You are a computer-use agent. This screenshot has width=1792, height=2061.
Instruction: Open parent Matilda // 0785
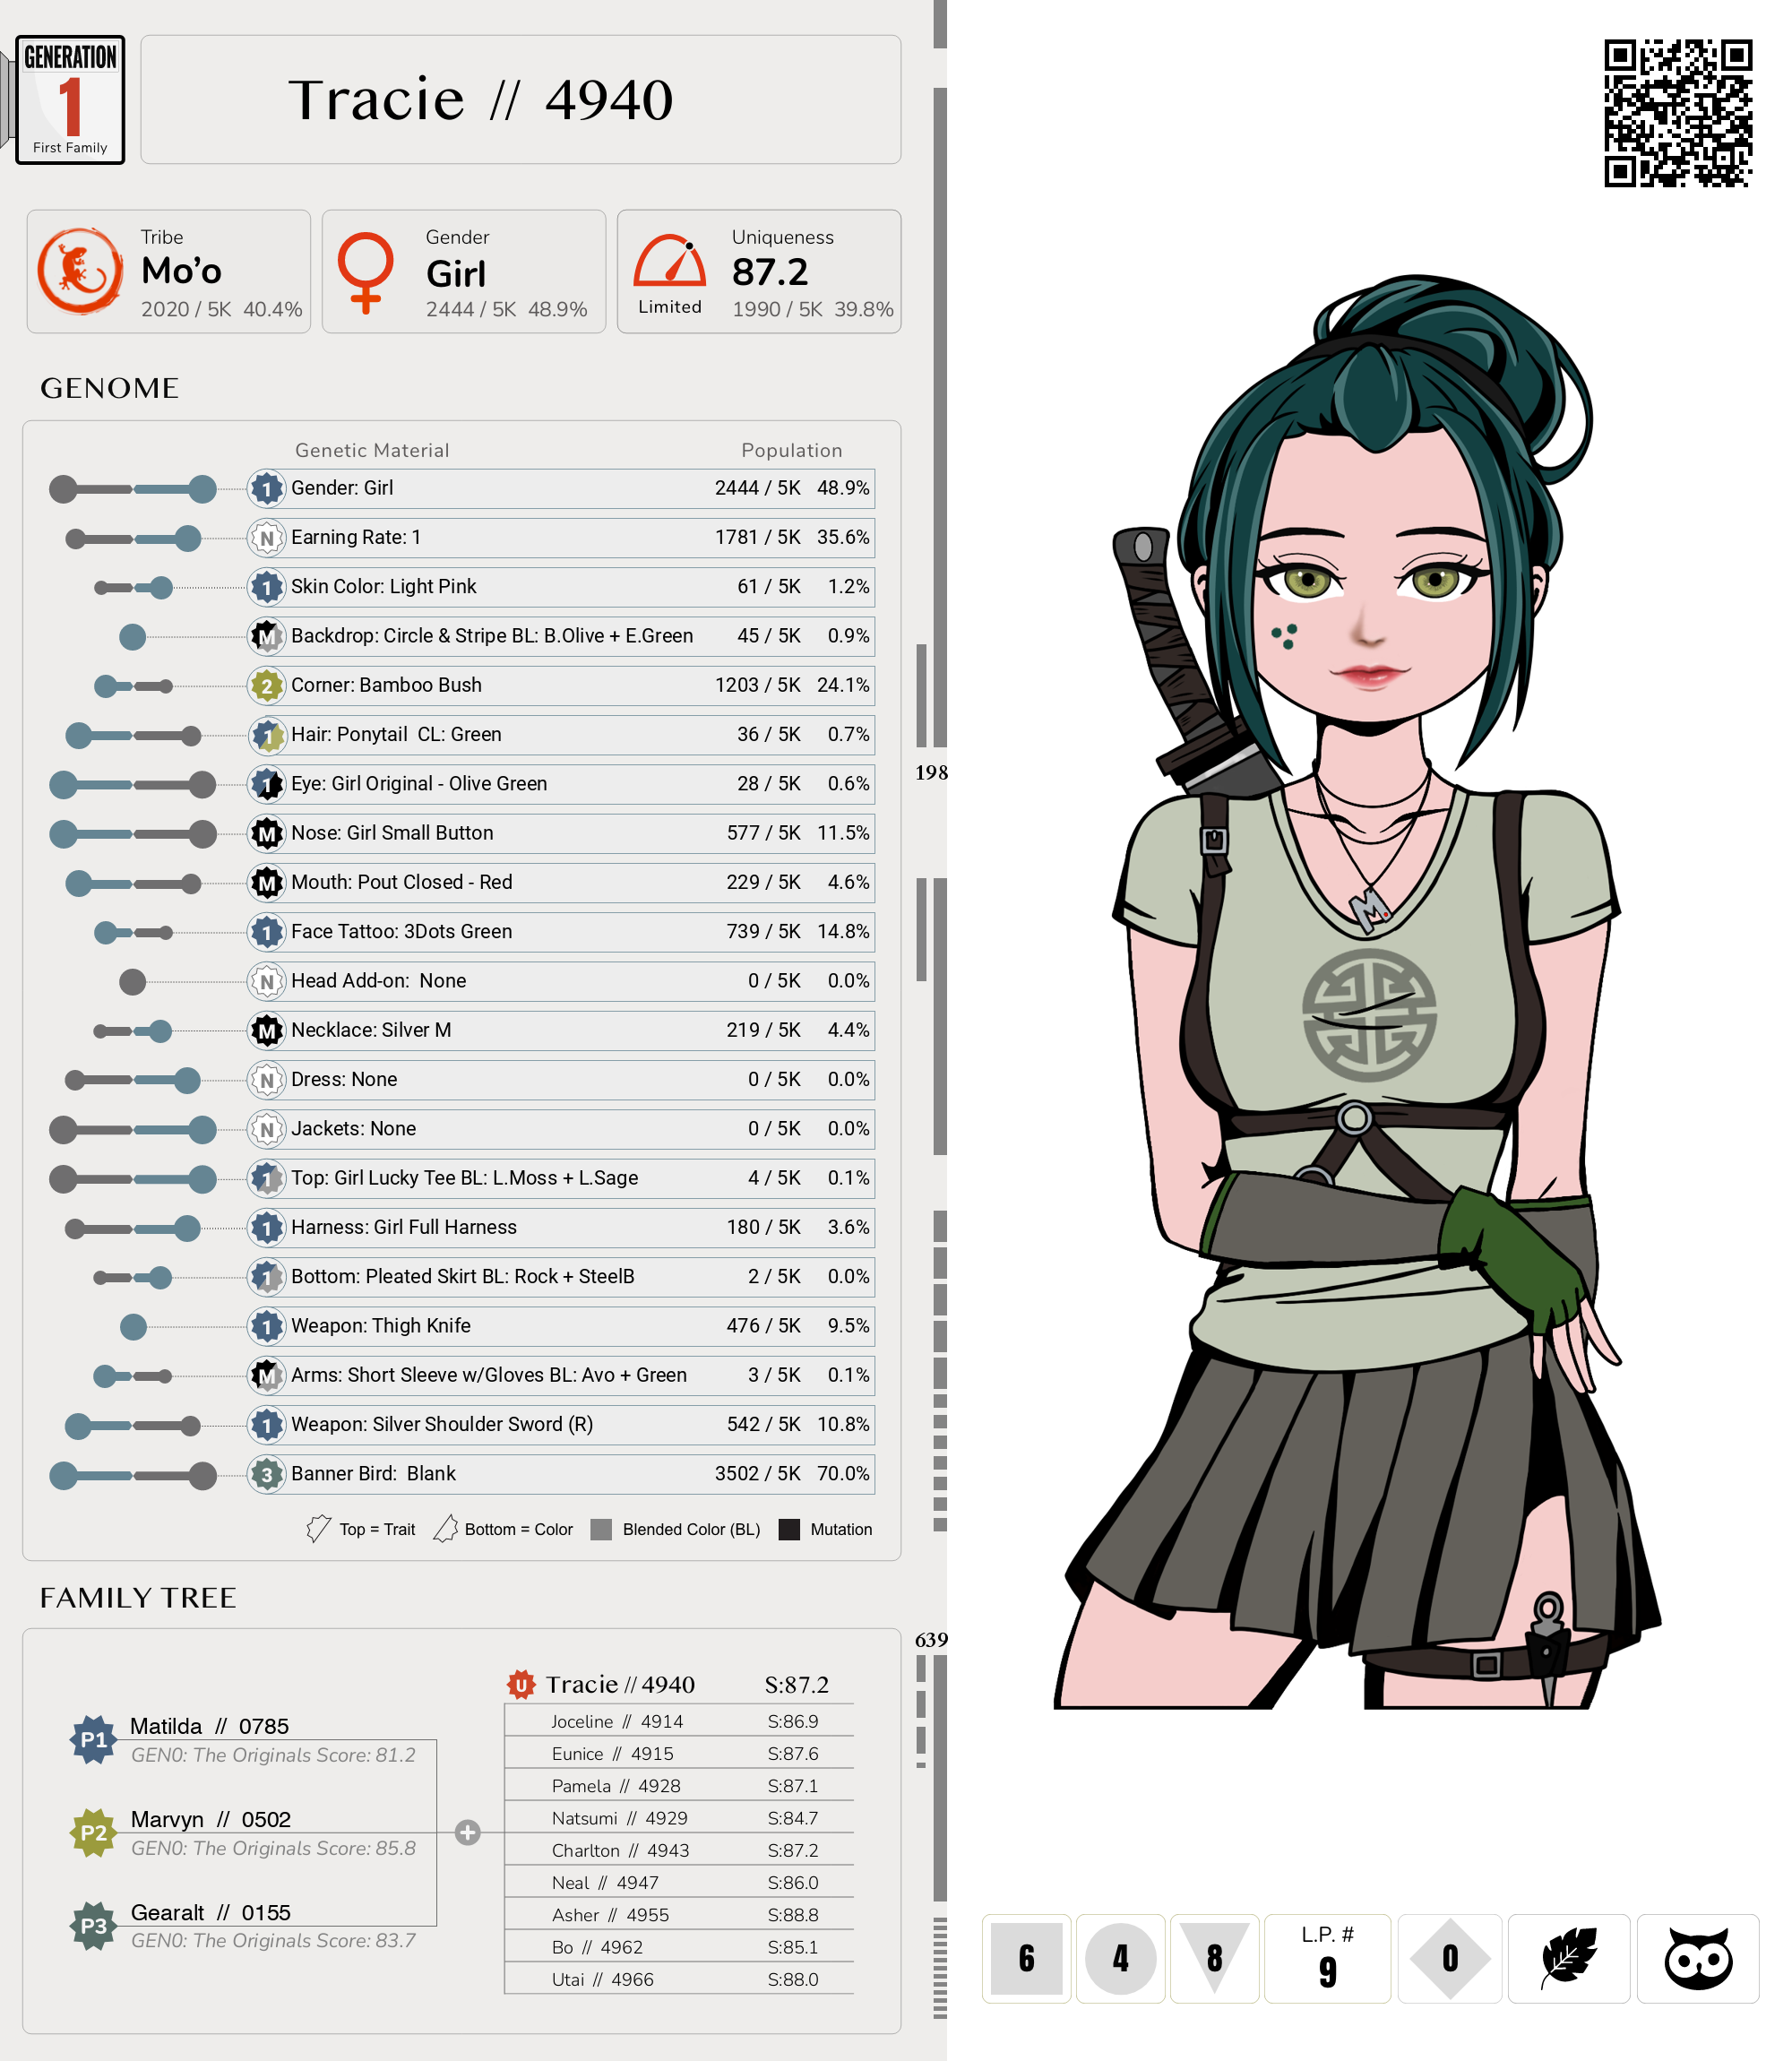coord(209,1726)
